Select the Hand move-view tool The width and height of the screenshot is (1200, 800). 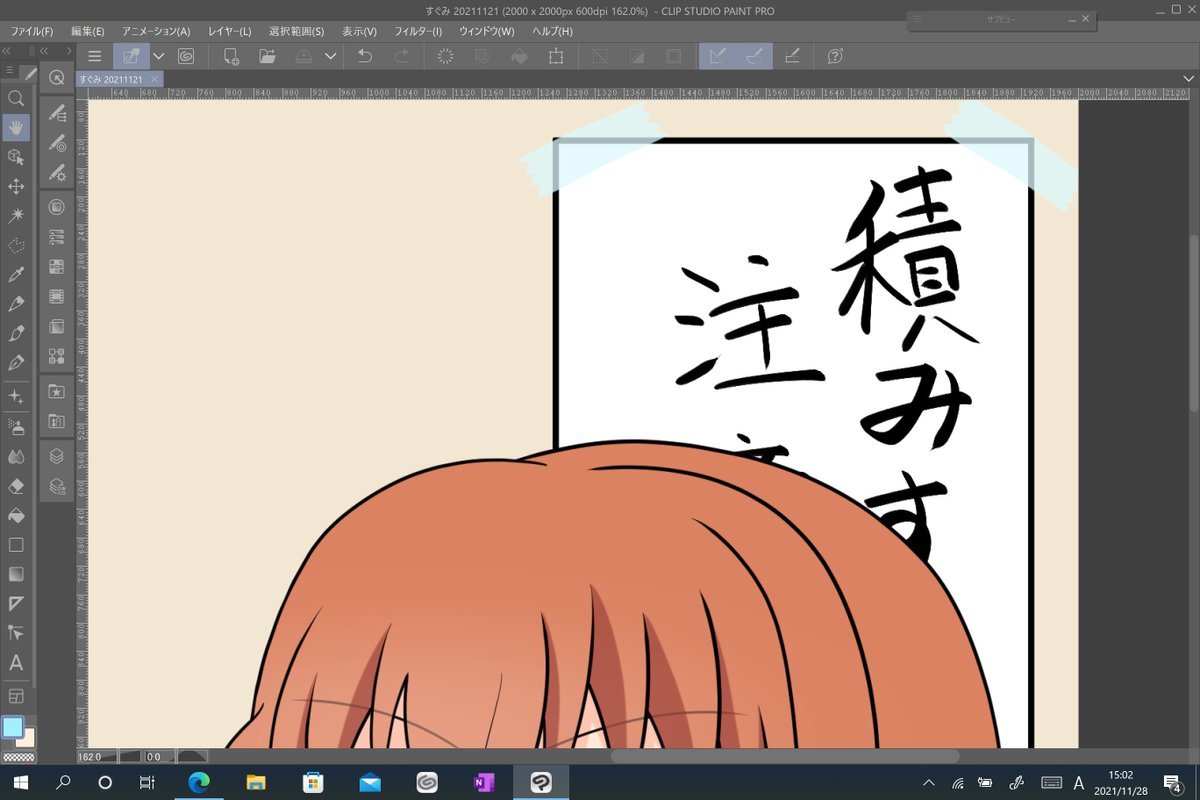[x=16, y=127]
